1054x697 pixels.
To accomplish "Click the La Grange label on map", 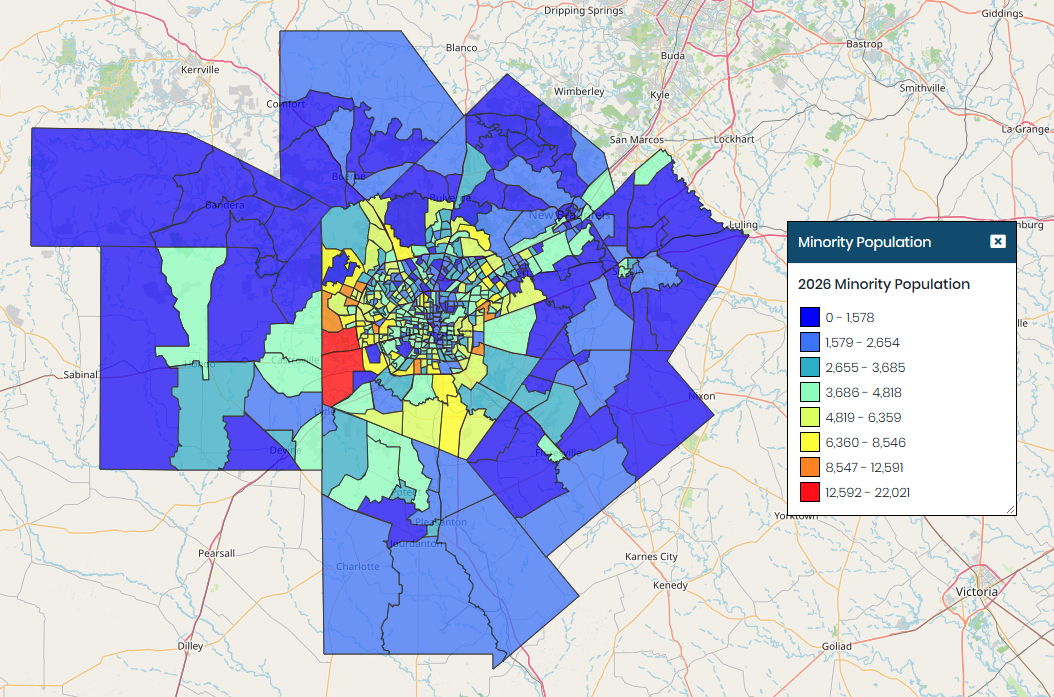I will 1025,129.
